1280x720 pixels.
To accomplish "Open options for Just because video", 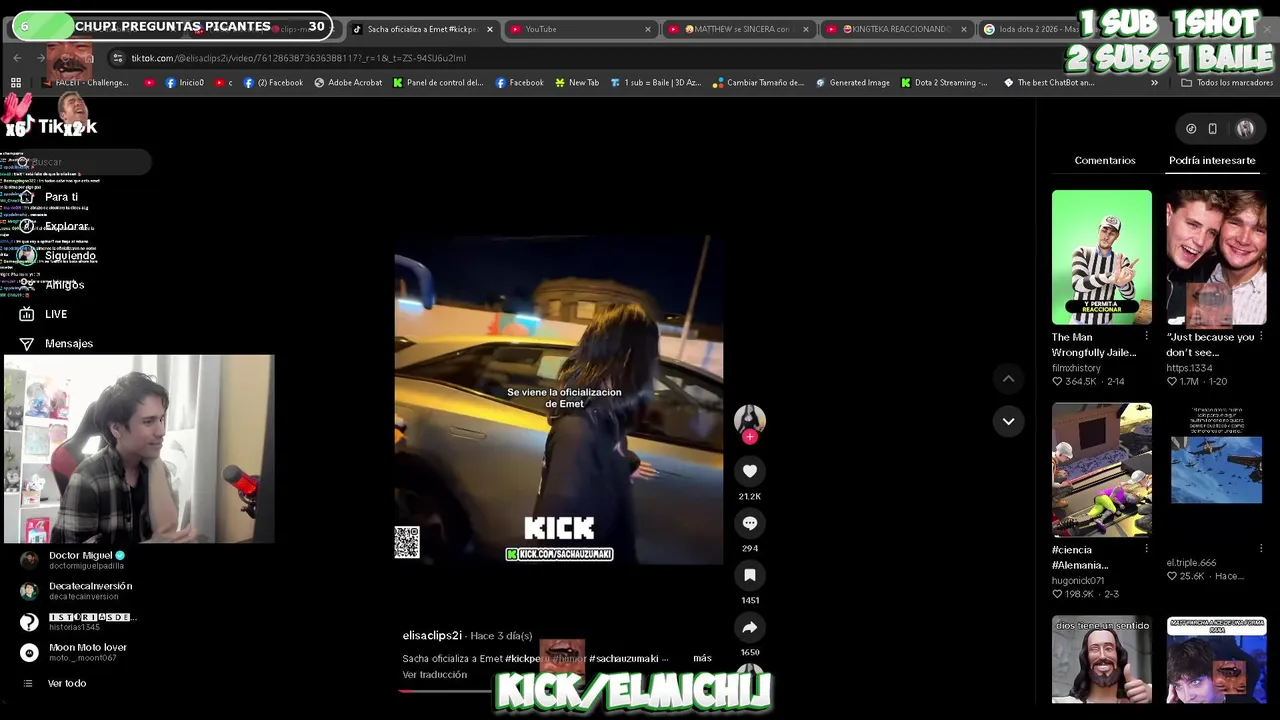I will [x=1260, y=337].
